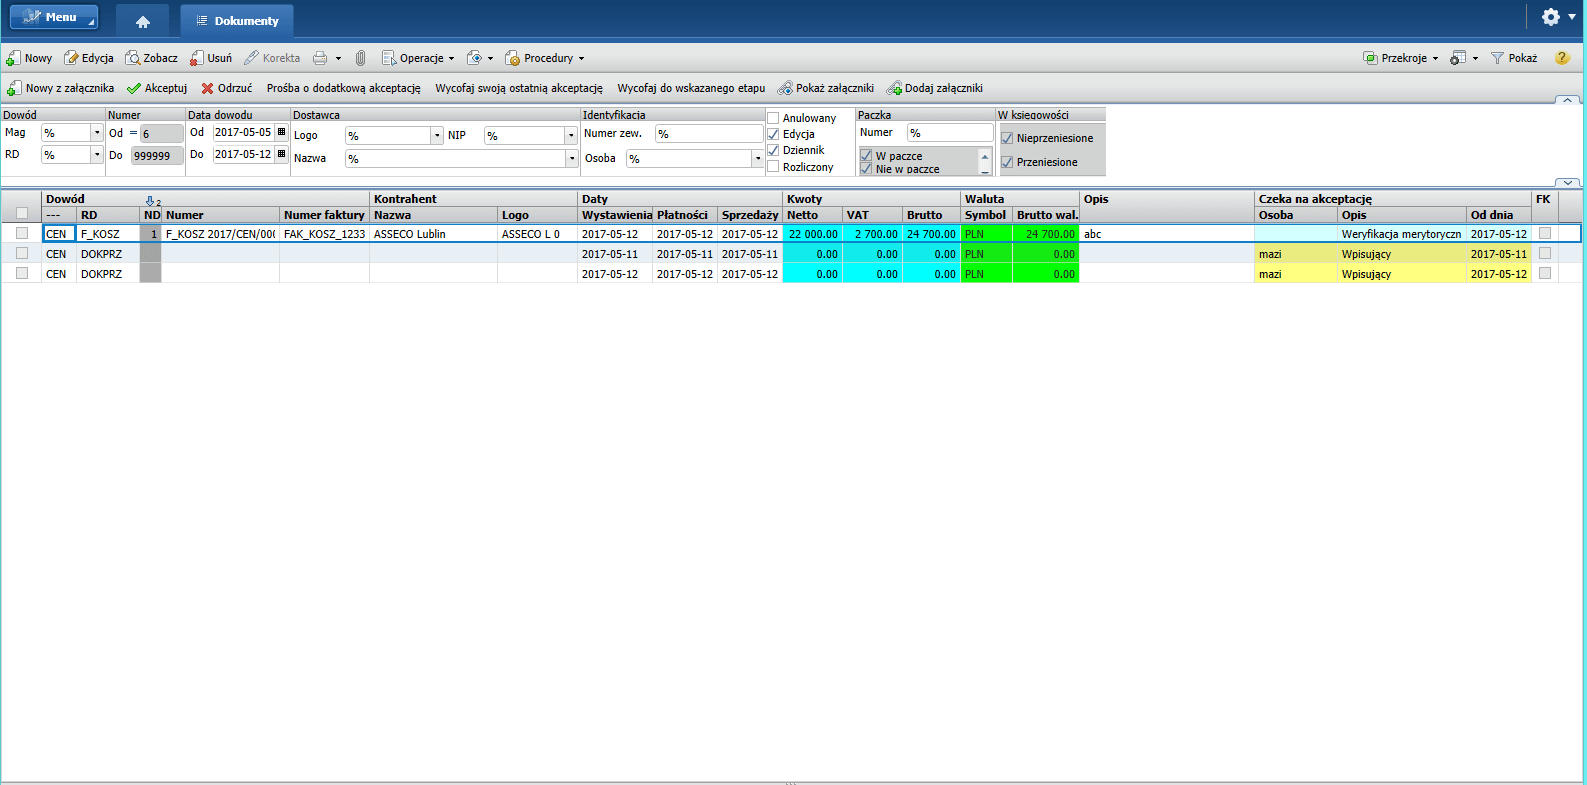Open the home screen via house icon
The image size is (1587, 785).
(x=142, y=21)
